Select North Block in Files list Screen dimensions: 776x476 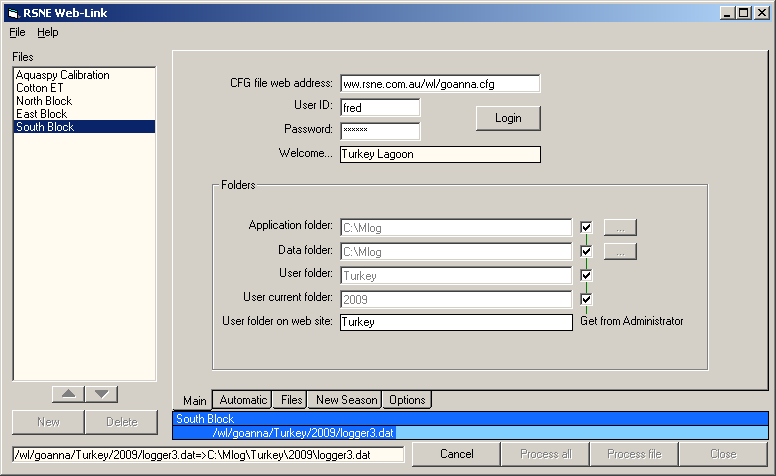[44, 101]
